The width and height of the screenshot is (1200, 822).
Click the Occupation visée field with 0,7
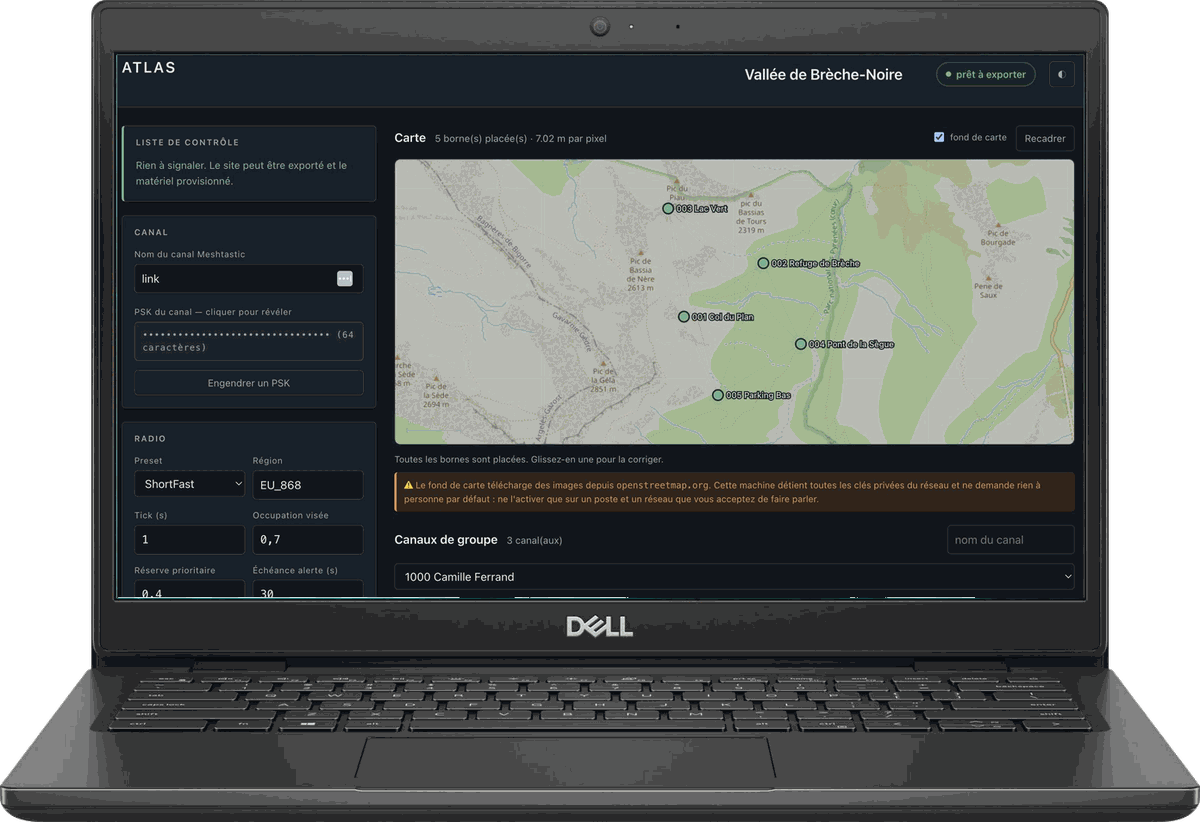click(308, 539)
